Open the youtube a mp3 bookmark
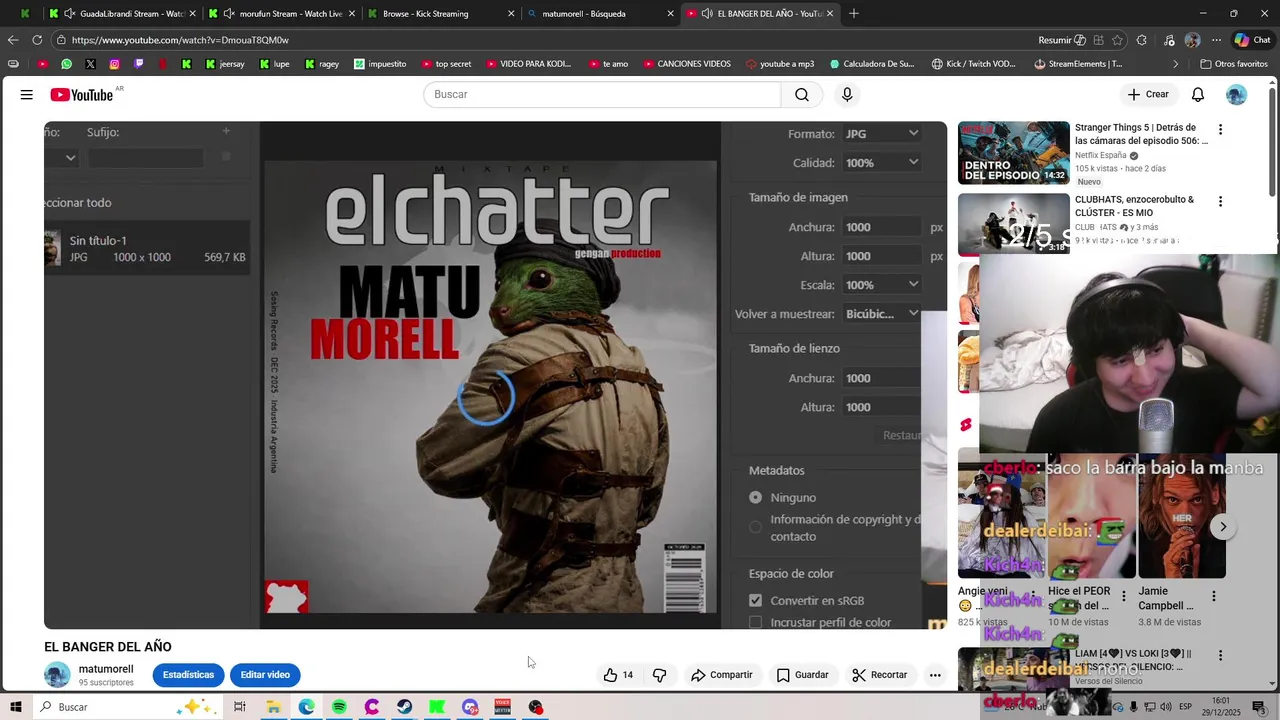Image resolution: width=1280 pixels, height=720 pixels. [779, 64]
